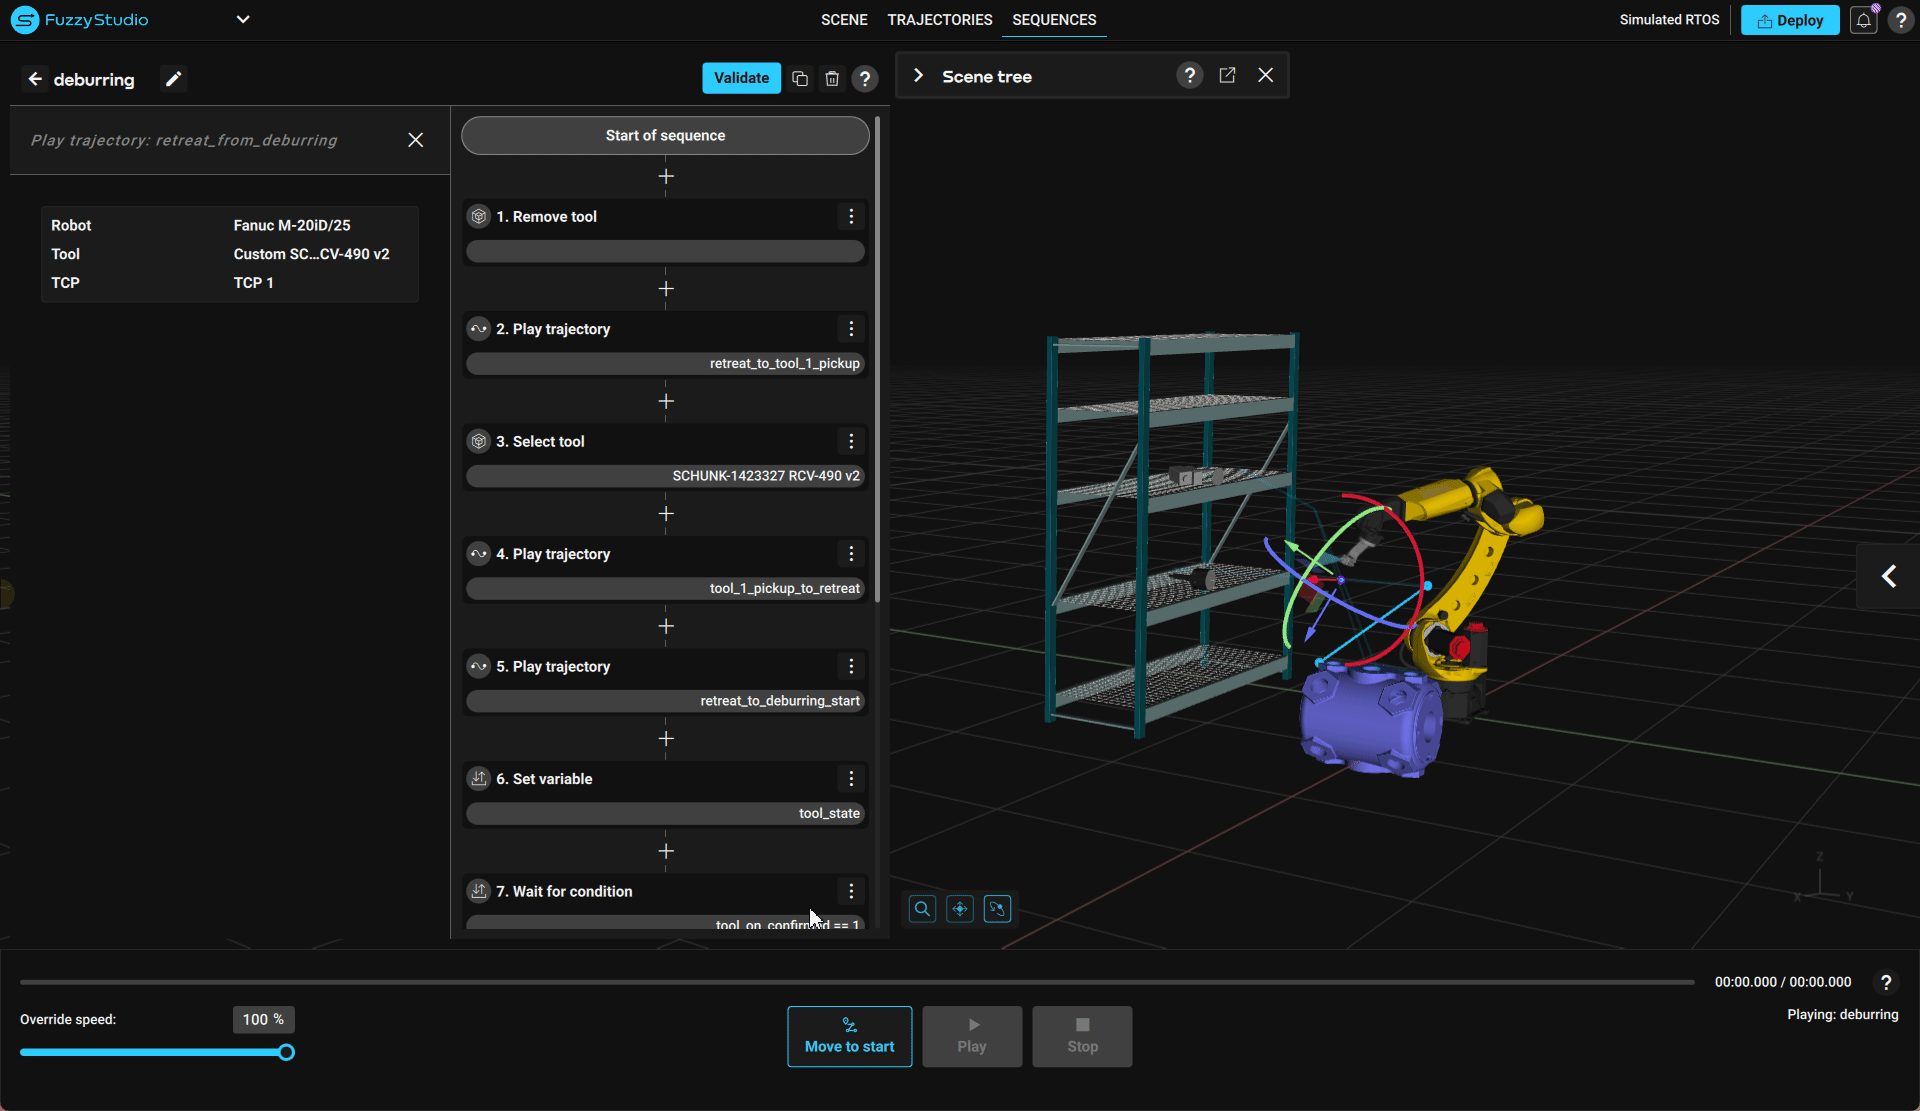Expand the Scene tree panel chevron

coord(918,76)
